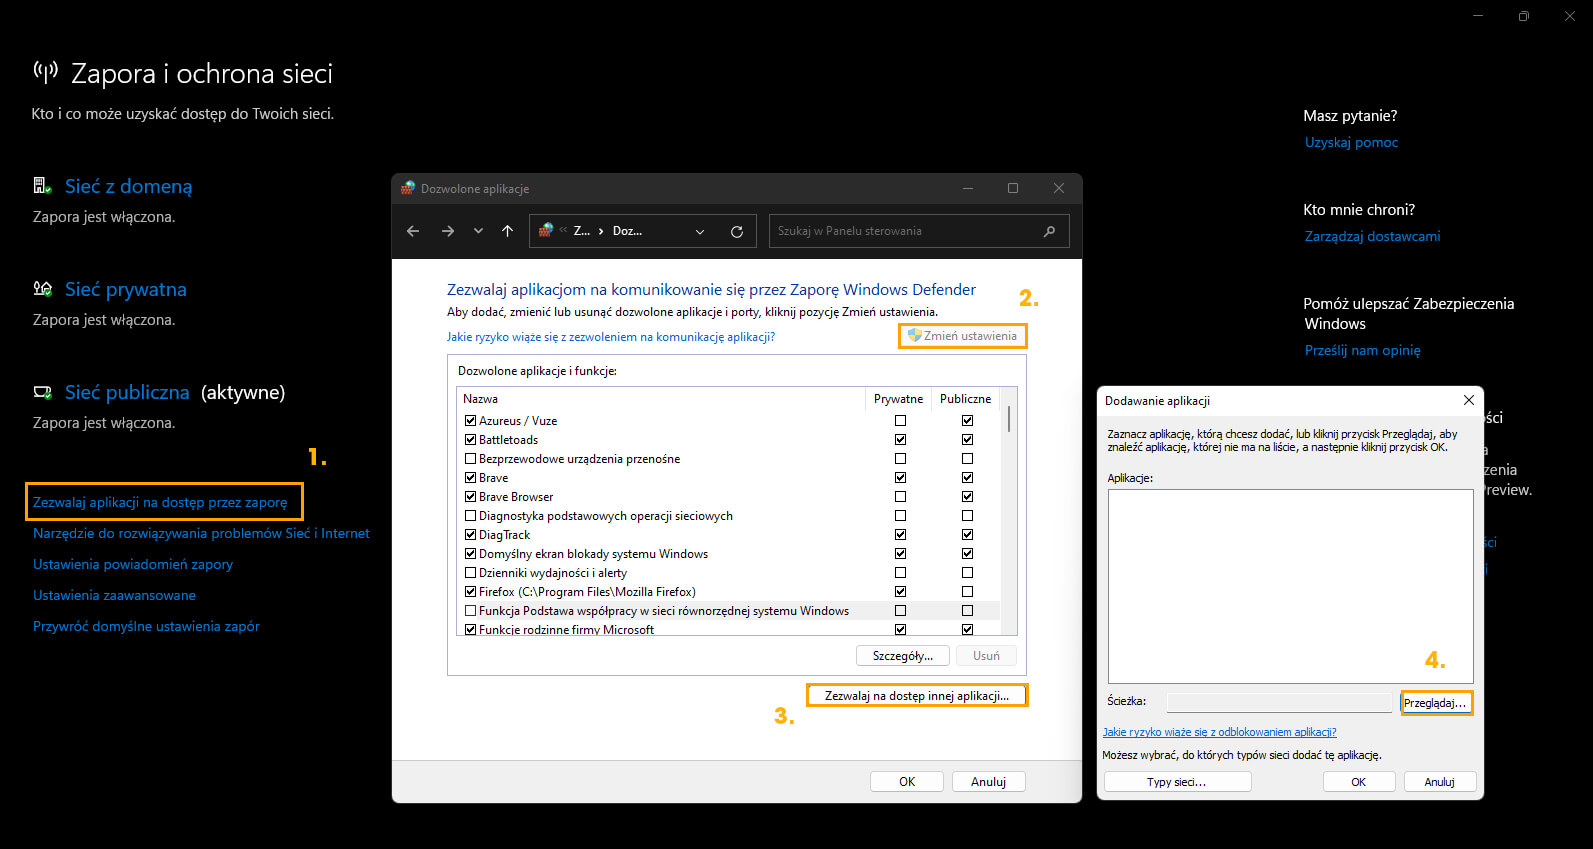1593x849 pixels.
Task: Click the Aplikacje list box
Action: 1290,586
